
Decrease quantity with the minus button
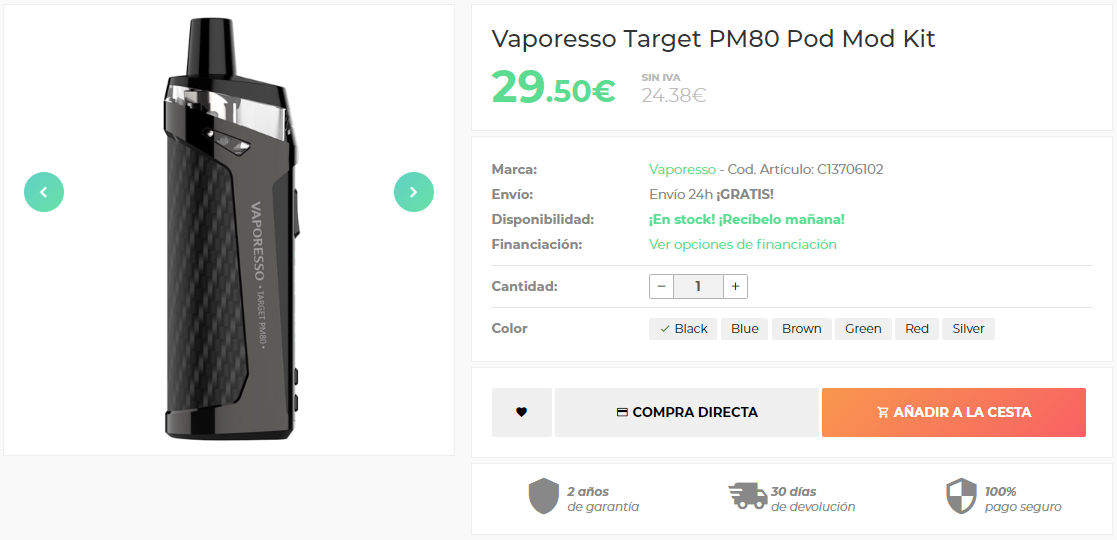pos(662,286)
